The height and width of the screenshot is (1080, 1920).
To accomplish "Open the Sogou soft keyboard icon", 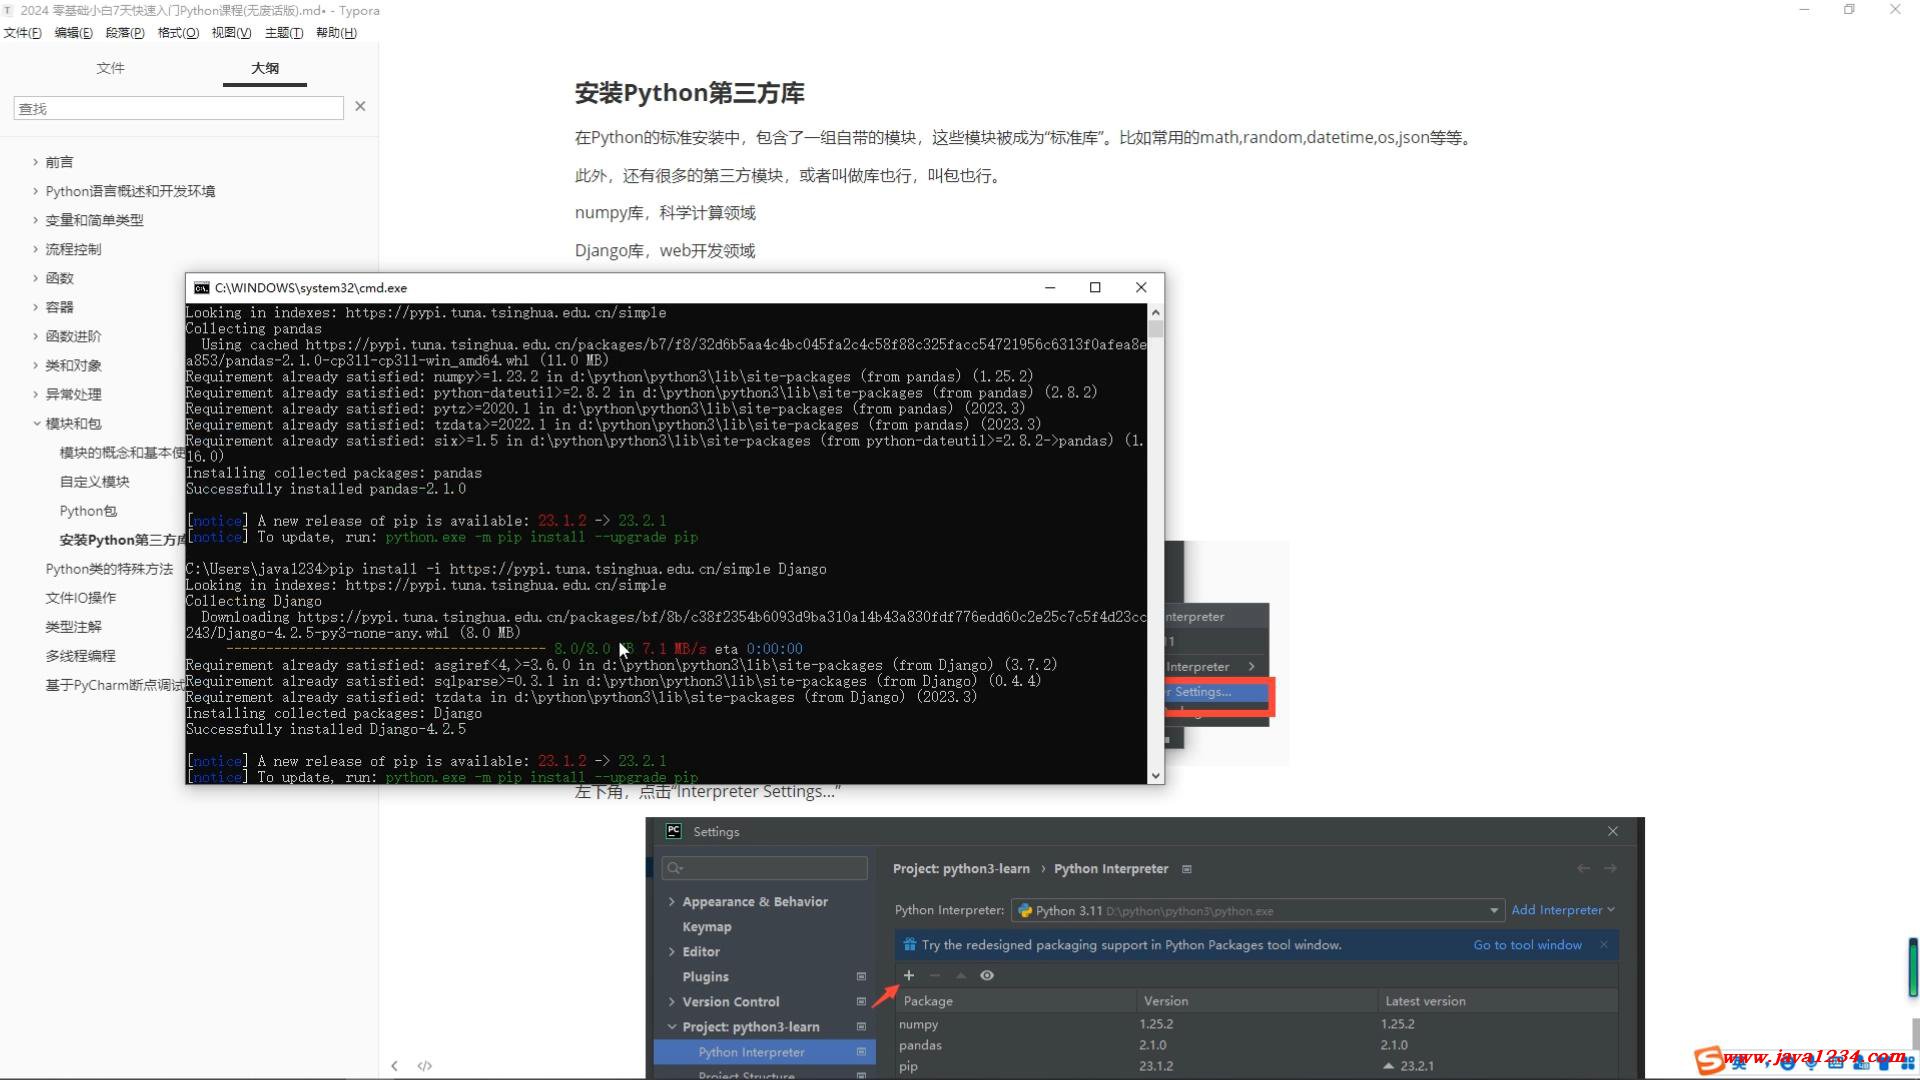I will click(x=1836, y=1063).
